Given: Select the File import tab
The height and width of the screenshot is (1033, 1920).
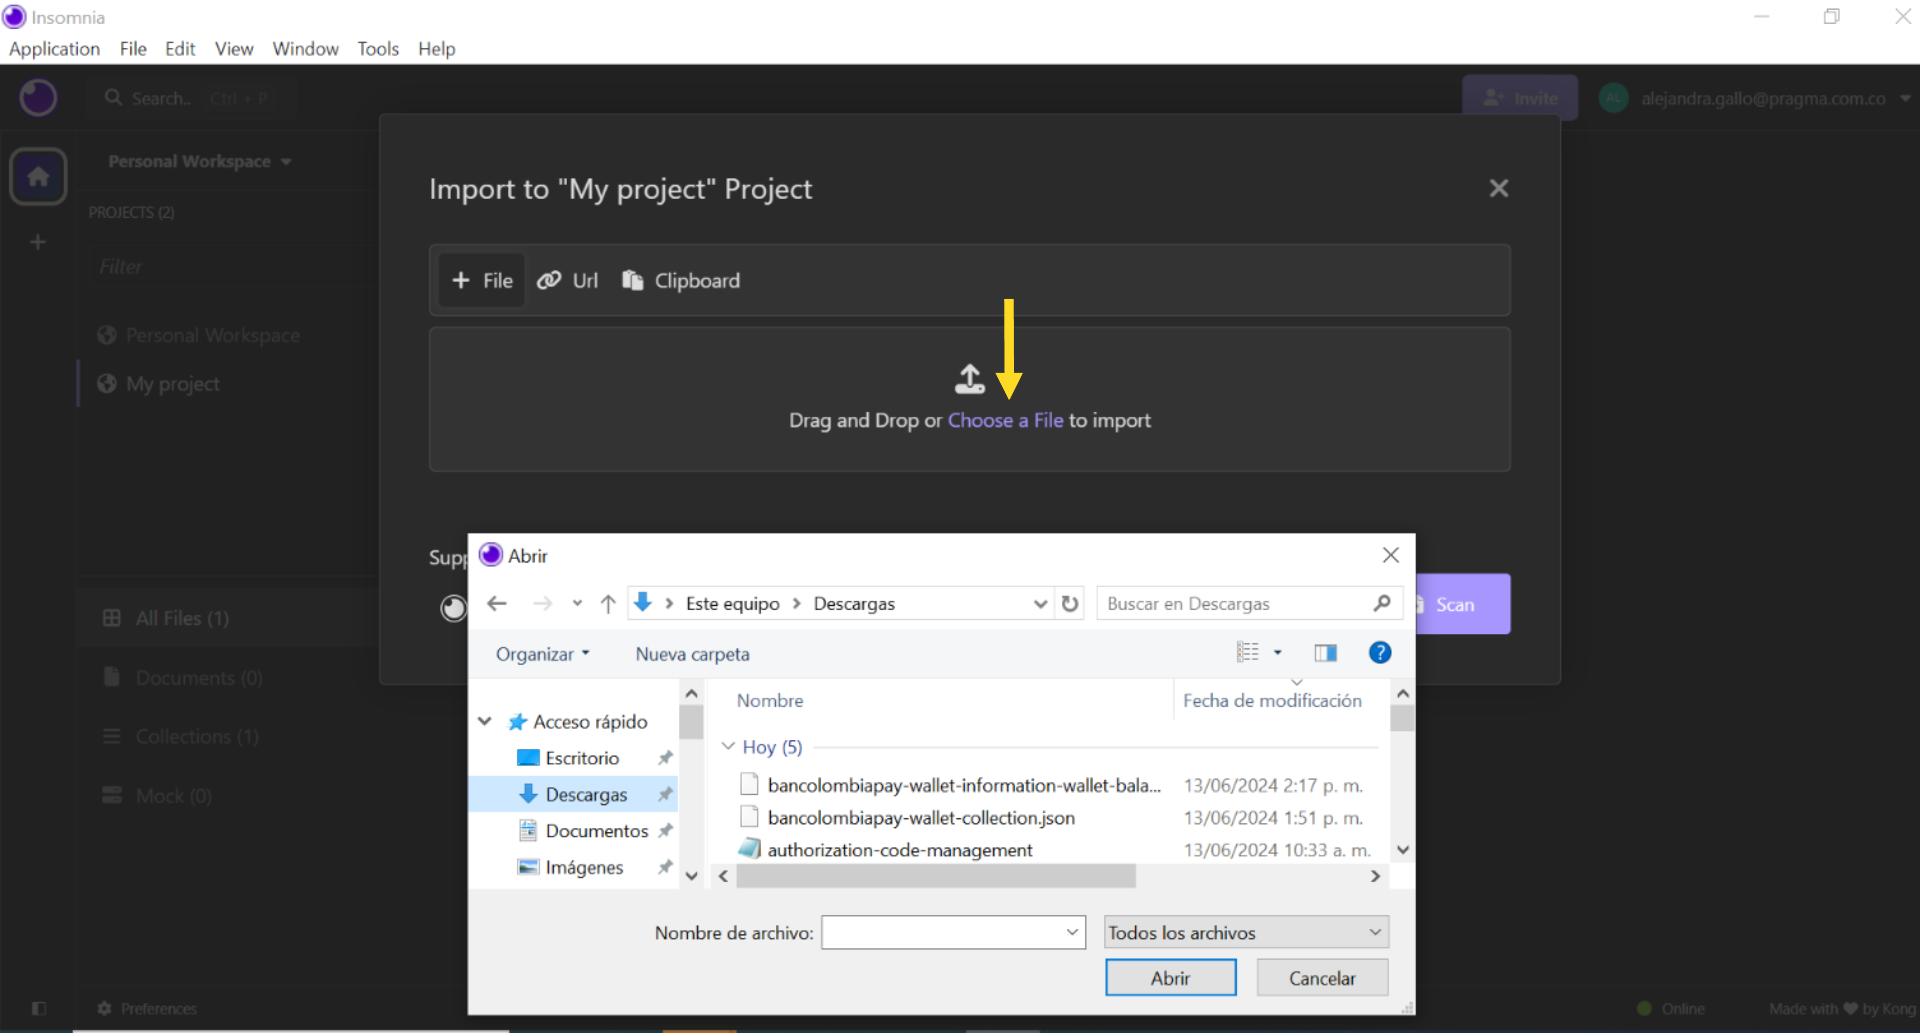Looking at the screenshot, I should [482, 281].
